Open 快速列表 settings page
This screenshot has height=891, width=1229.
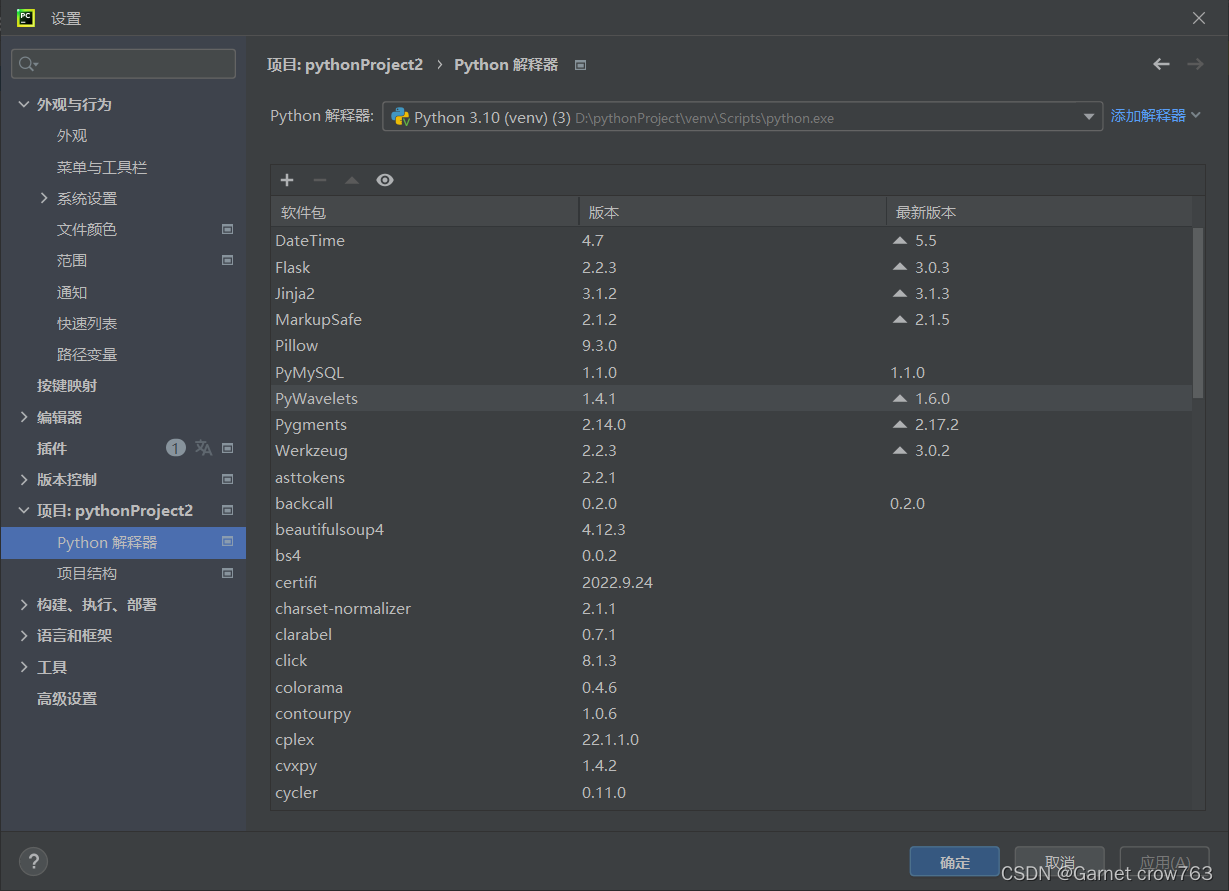(x=87, y=323)
